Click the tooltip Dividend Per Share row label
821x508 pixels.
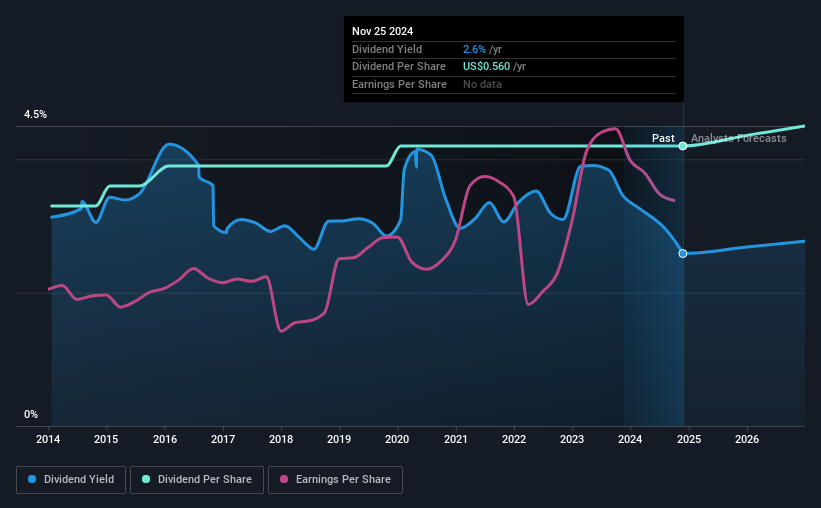point(399,67)
